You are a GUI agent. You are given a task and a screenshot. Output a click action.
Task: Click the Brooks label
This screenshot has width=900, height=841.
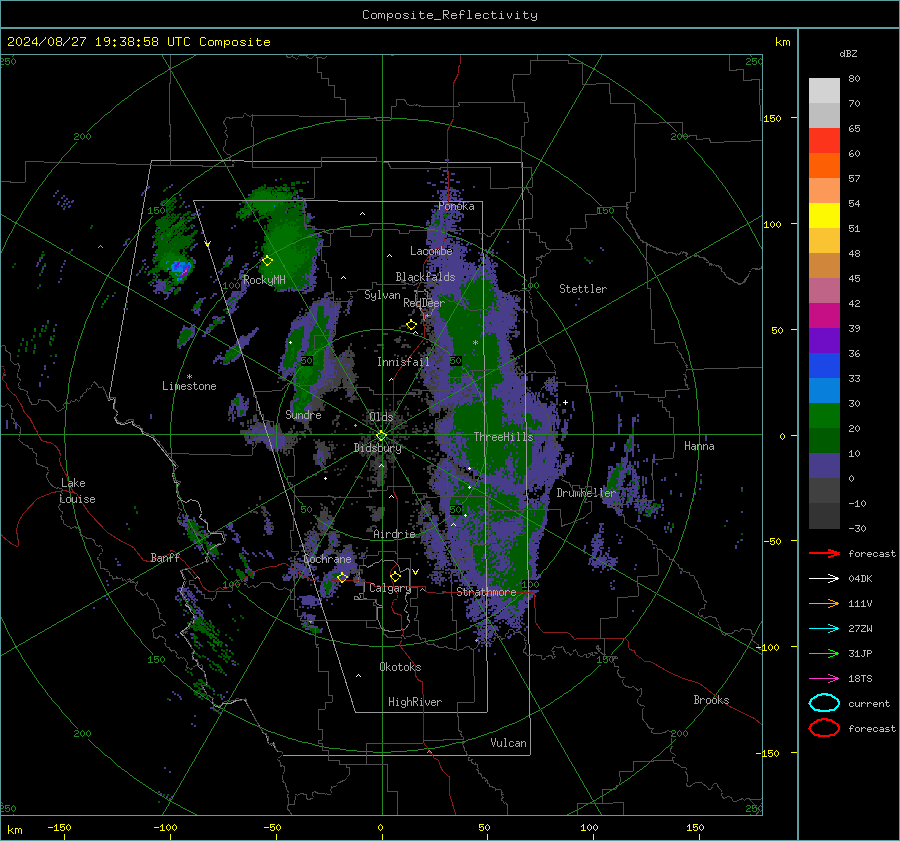click(711, 700)
